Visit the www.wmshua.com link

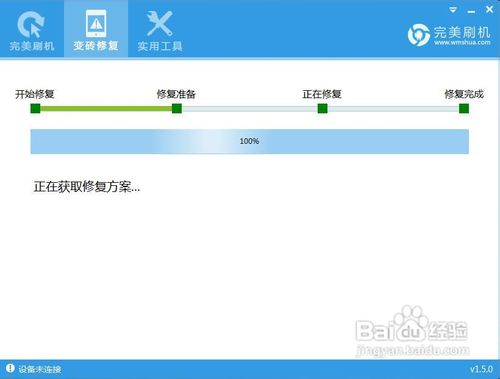[462, 43]
